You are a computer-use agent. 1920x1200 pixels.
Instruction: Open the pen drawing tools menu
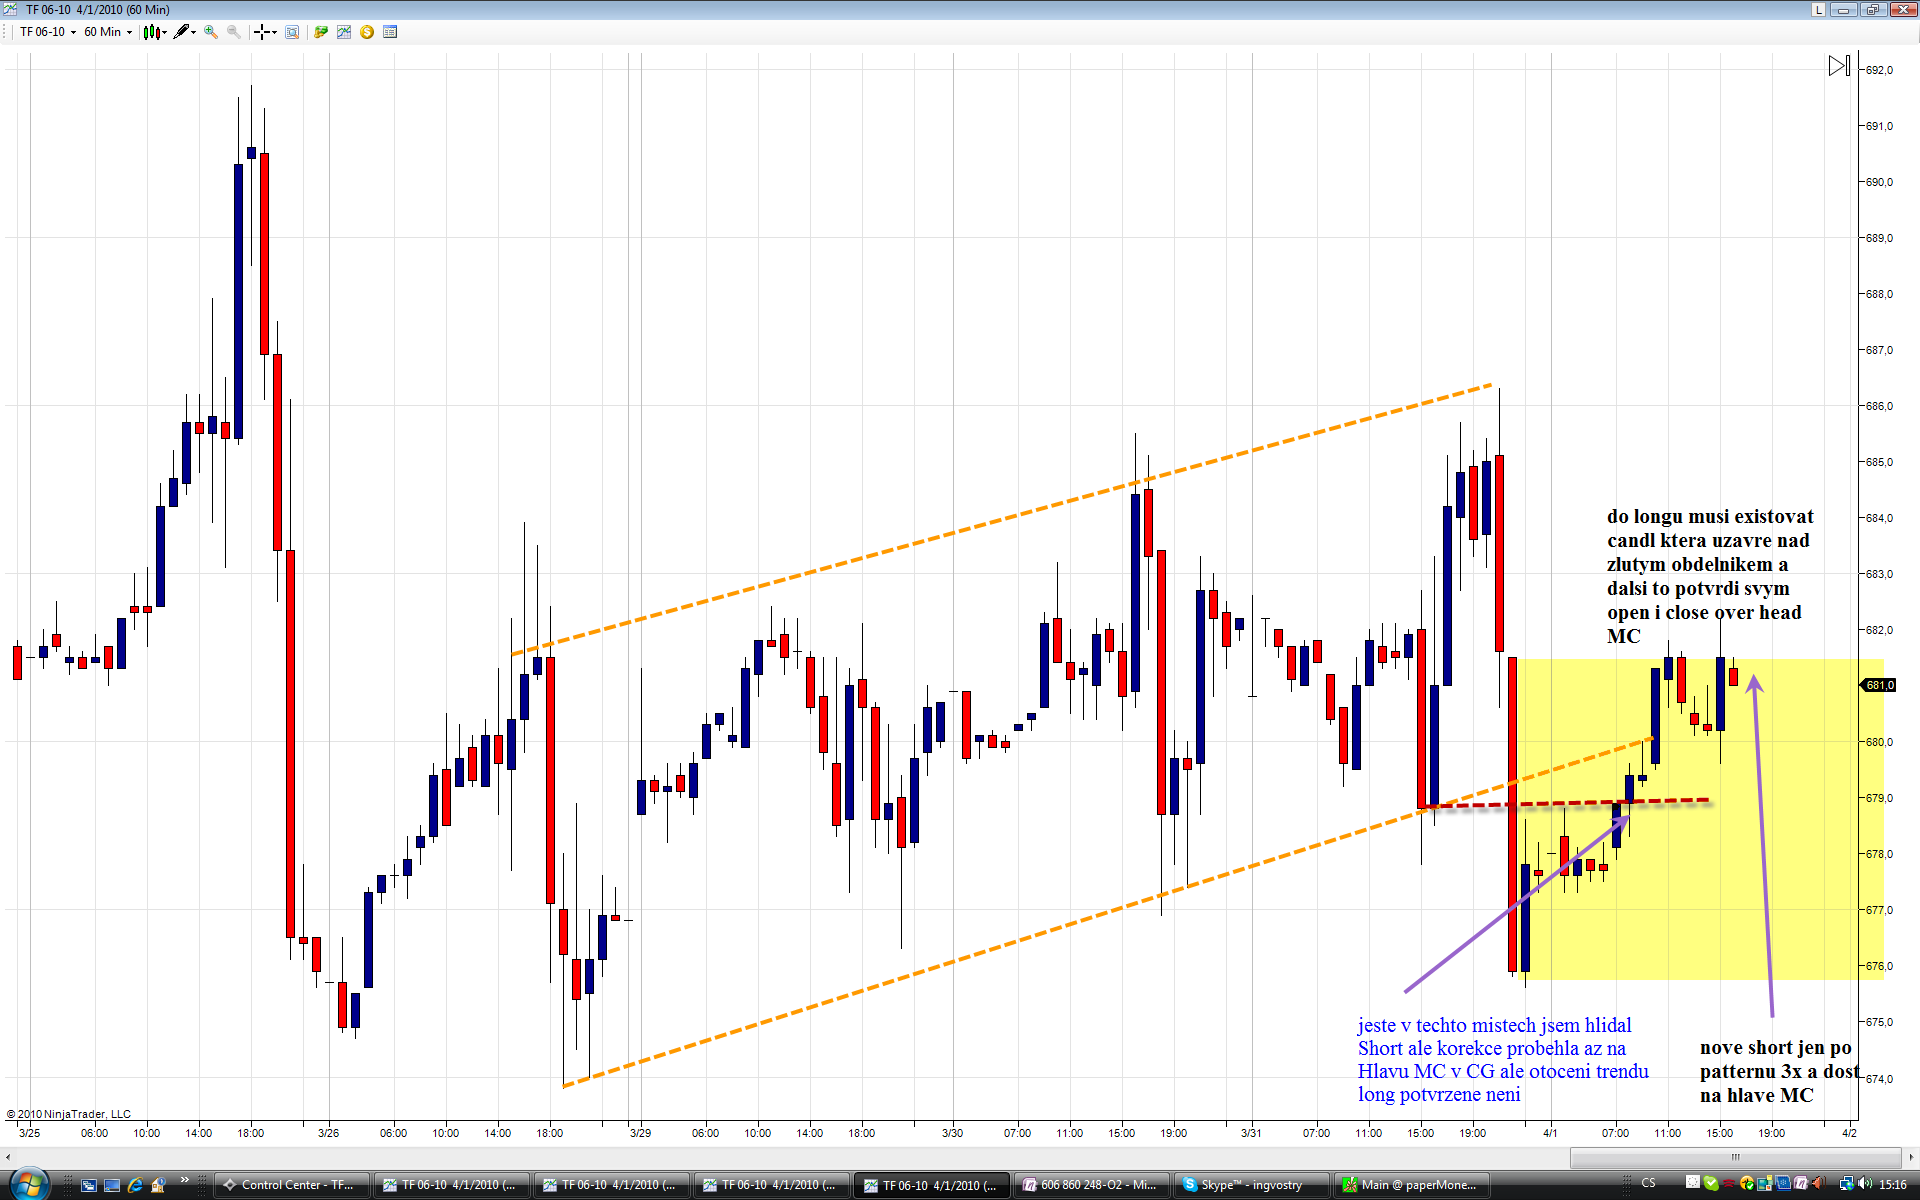183,32
